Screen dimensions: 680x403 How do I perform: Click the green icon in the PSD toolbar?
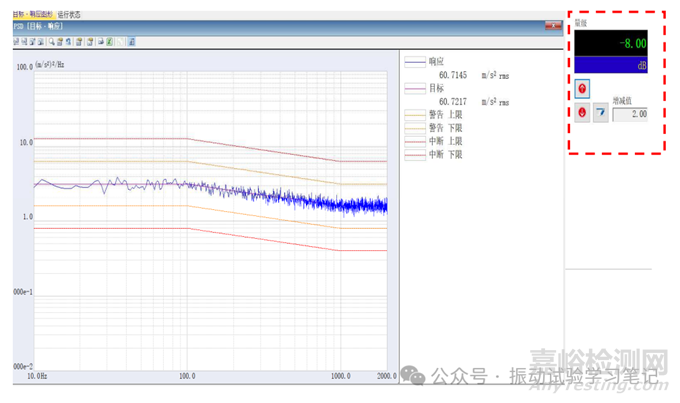[109, 42]
